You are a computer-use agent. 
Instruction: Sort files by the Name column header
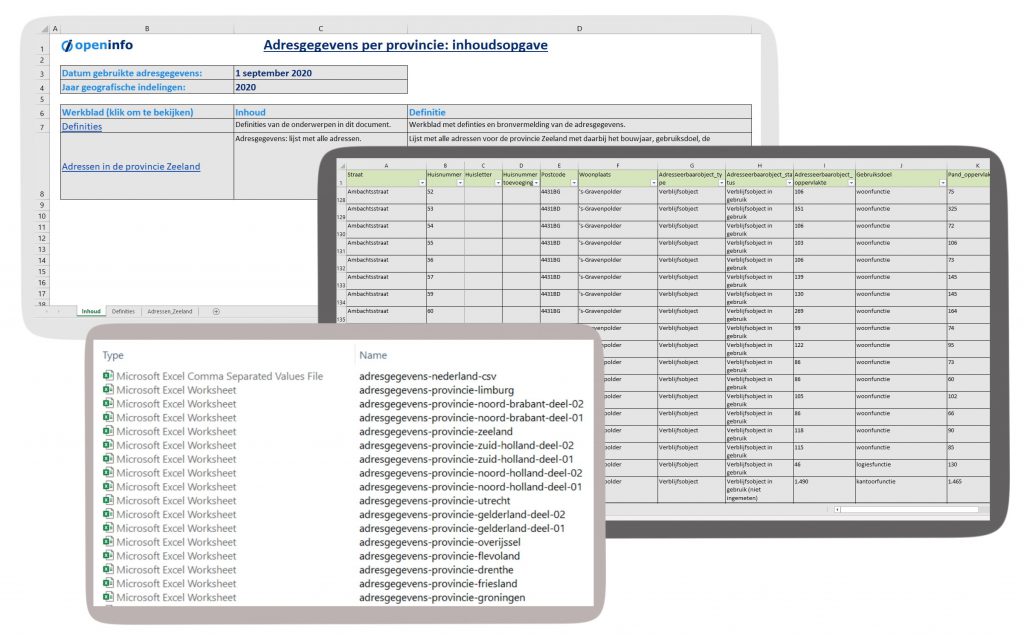(373, 355)
